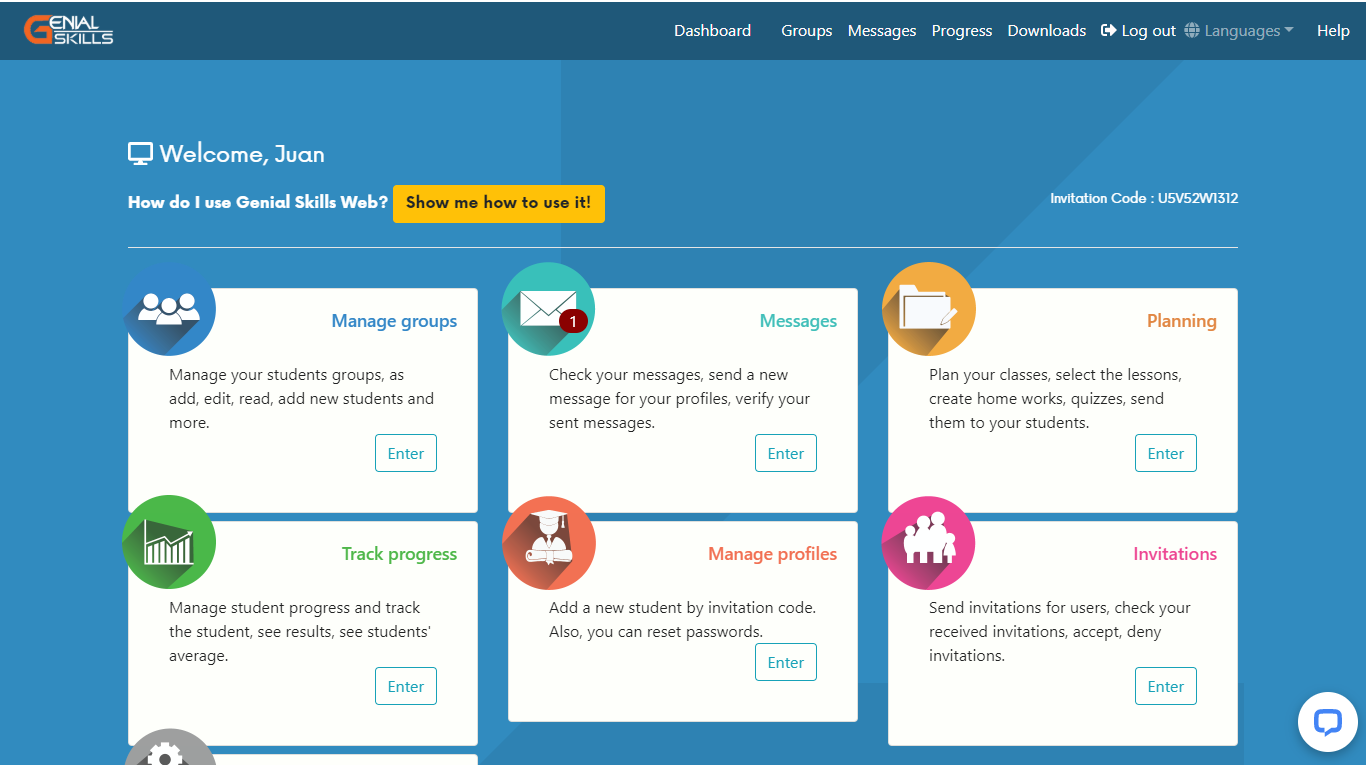Open the Downloads menu item

coord(1047,31)
